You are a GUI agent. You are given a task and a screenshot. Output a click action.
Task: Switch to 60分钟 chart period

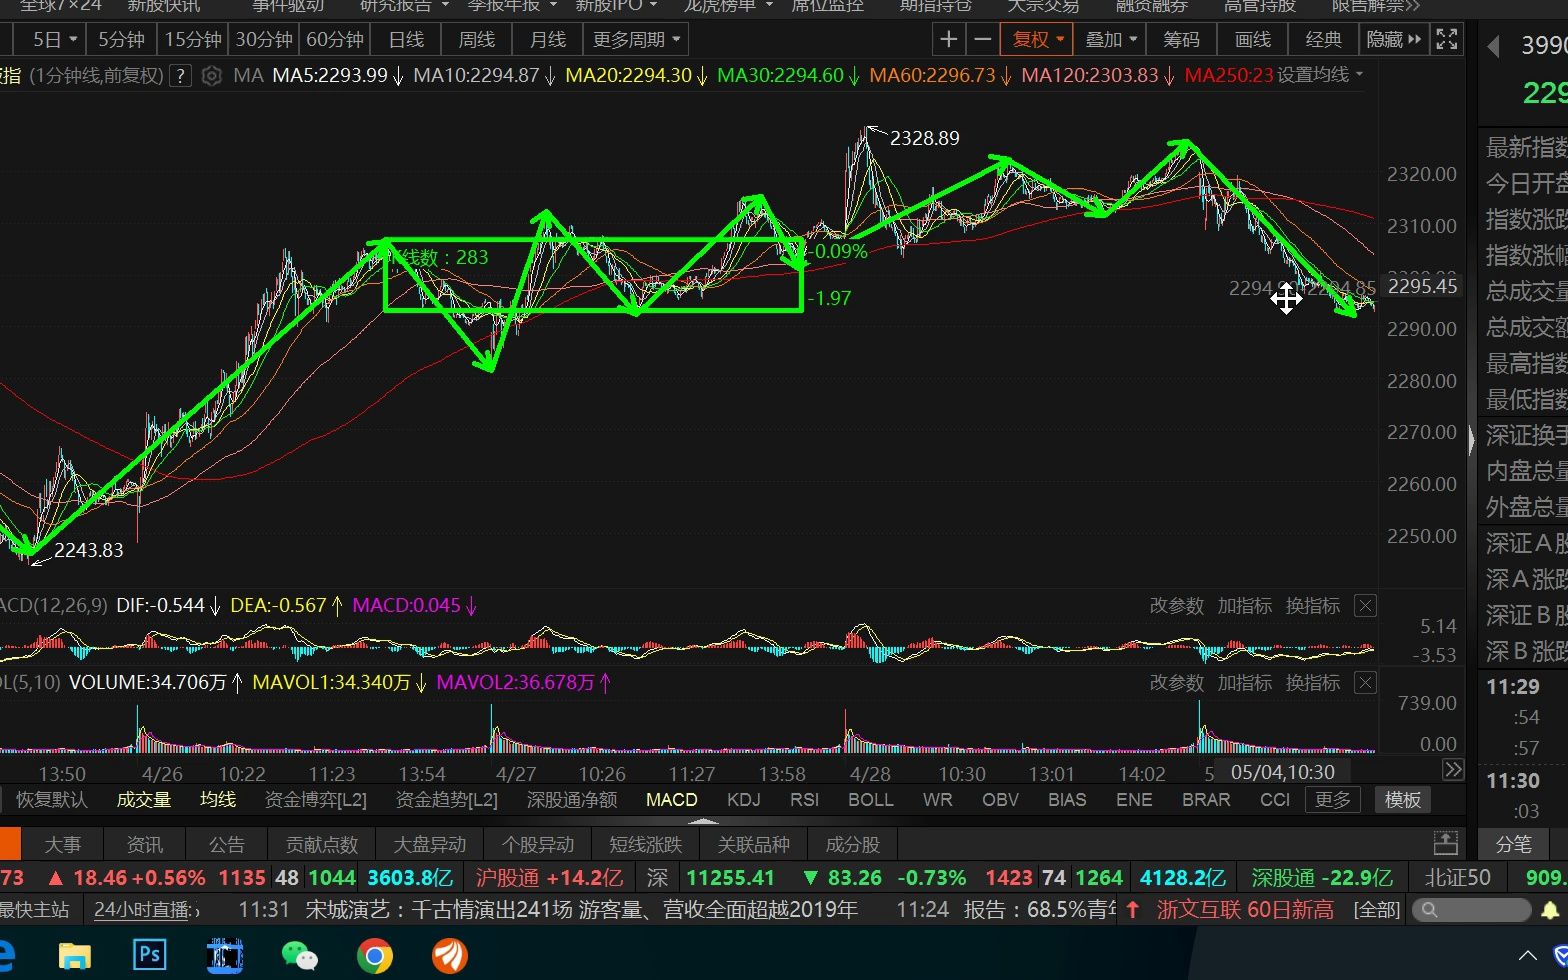coord(335,40)
